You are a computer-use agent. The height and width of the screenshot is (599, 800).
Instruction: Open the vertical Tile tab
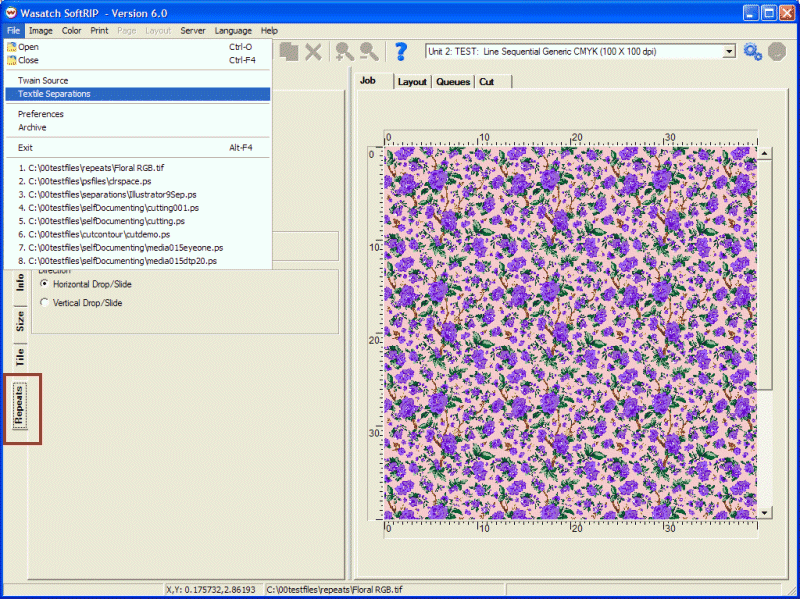(x=20, y=357)
